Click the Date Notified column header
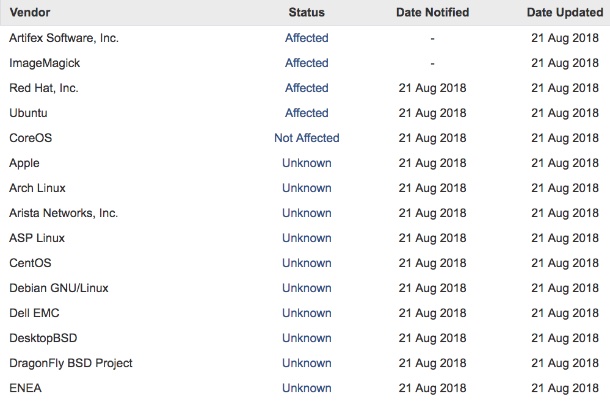Viewport: 610px width, 402px height. (x=433, y=12)
